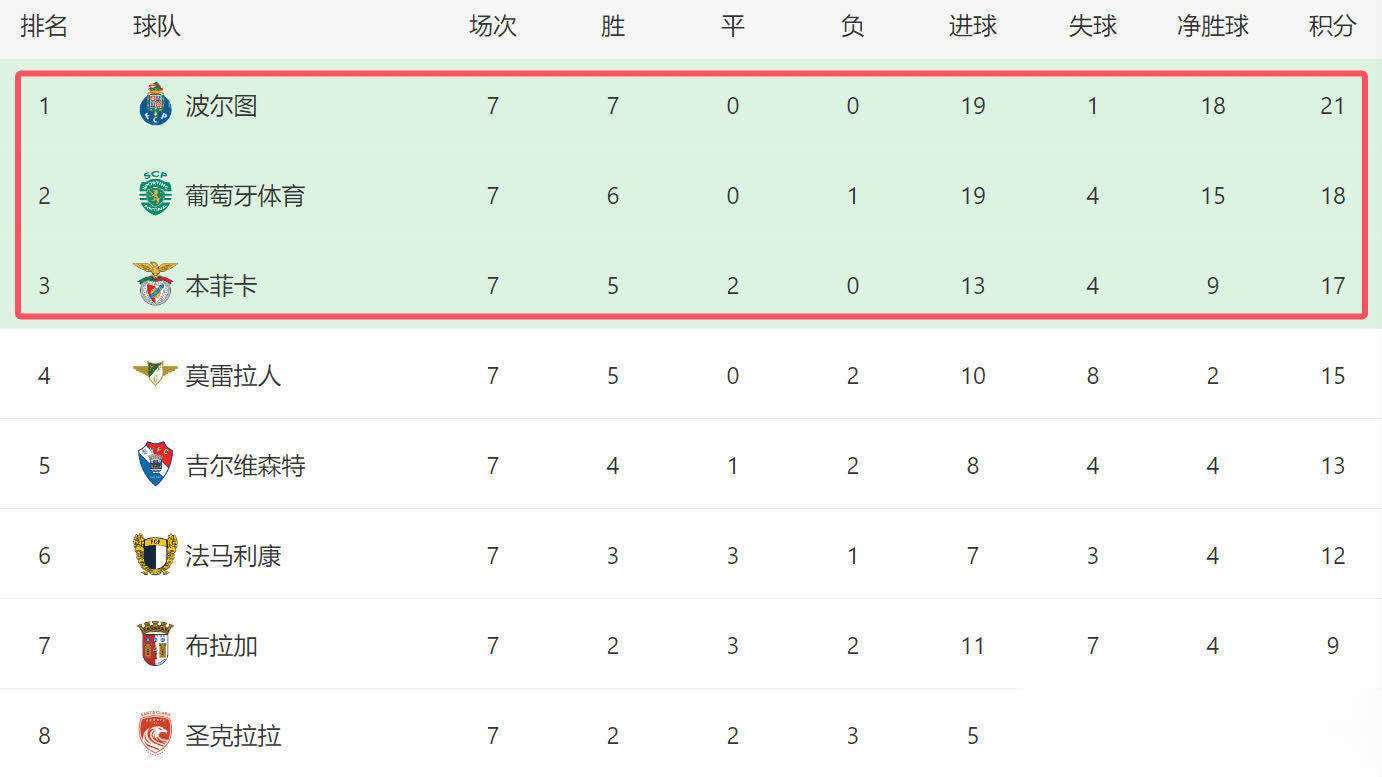Open the 莫雷拉人 team page
This screenshot has width=1382, height=777.
(233, 376)
